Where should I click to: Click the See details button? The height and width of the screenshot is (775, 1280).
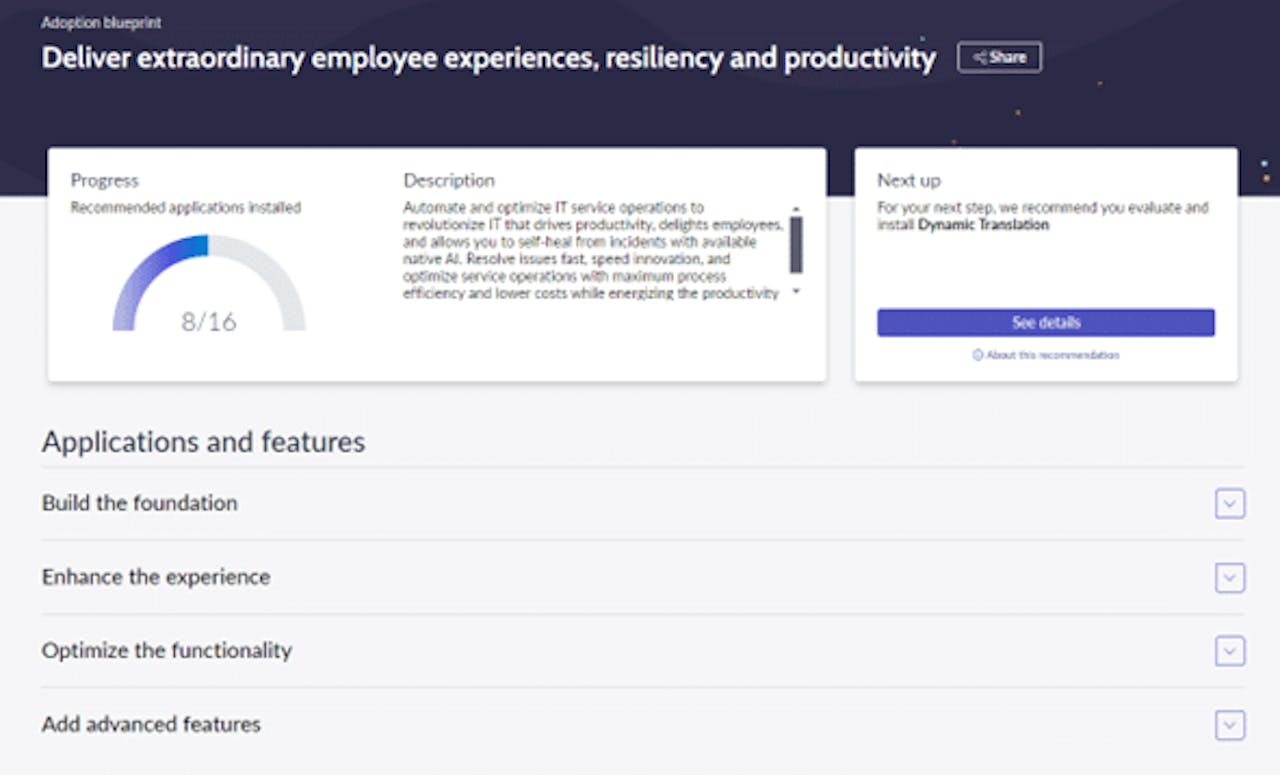(1046, 322)
